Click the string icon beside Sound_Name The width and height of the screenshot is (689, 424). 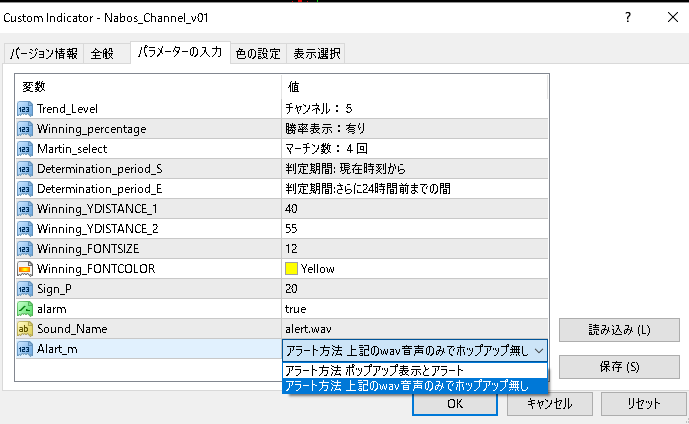[x=25, y=329]
